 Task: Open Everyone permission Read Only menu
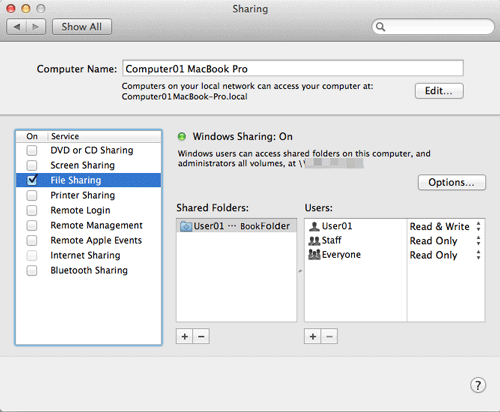[446, 255]
